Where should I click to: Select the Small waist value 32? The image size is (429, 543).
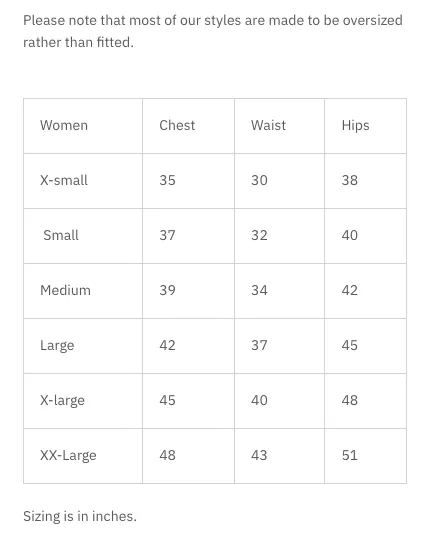tap(259, 235)
